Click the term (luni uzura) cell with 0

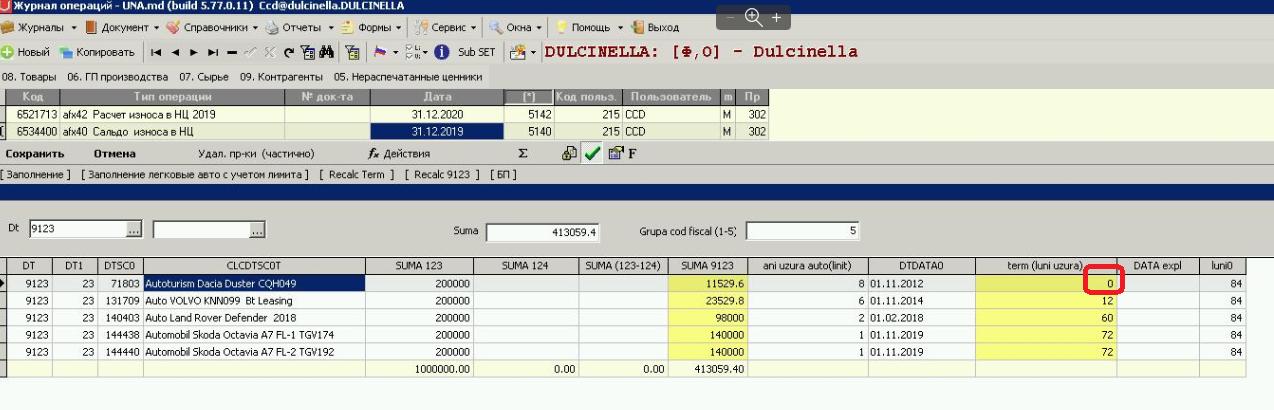[1046, 284]
